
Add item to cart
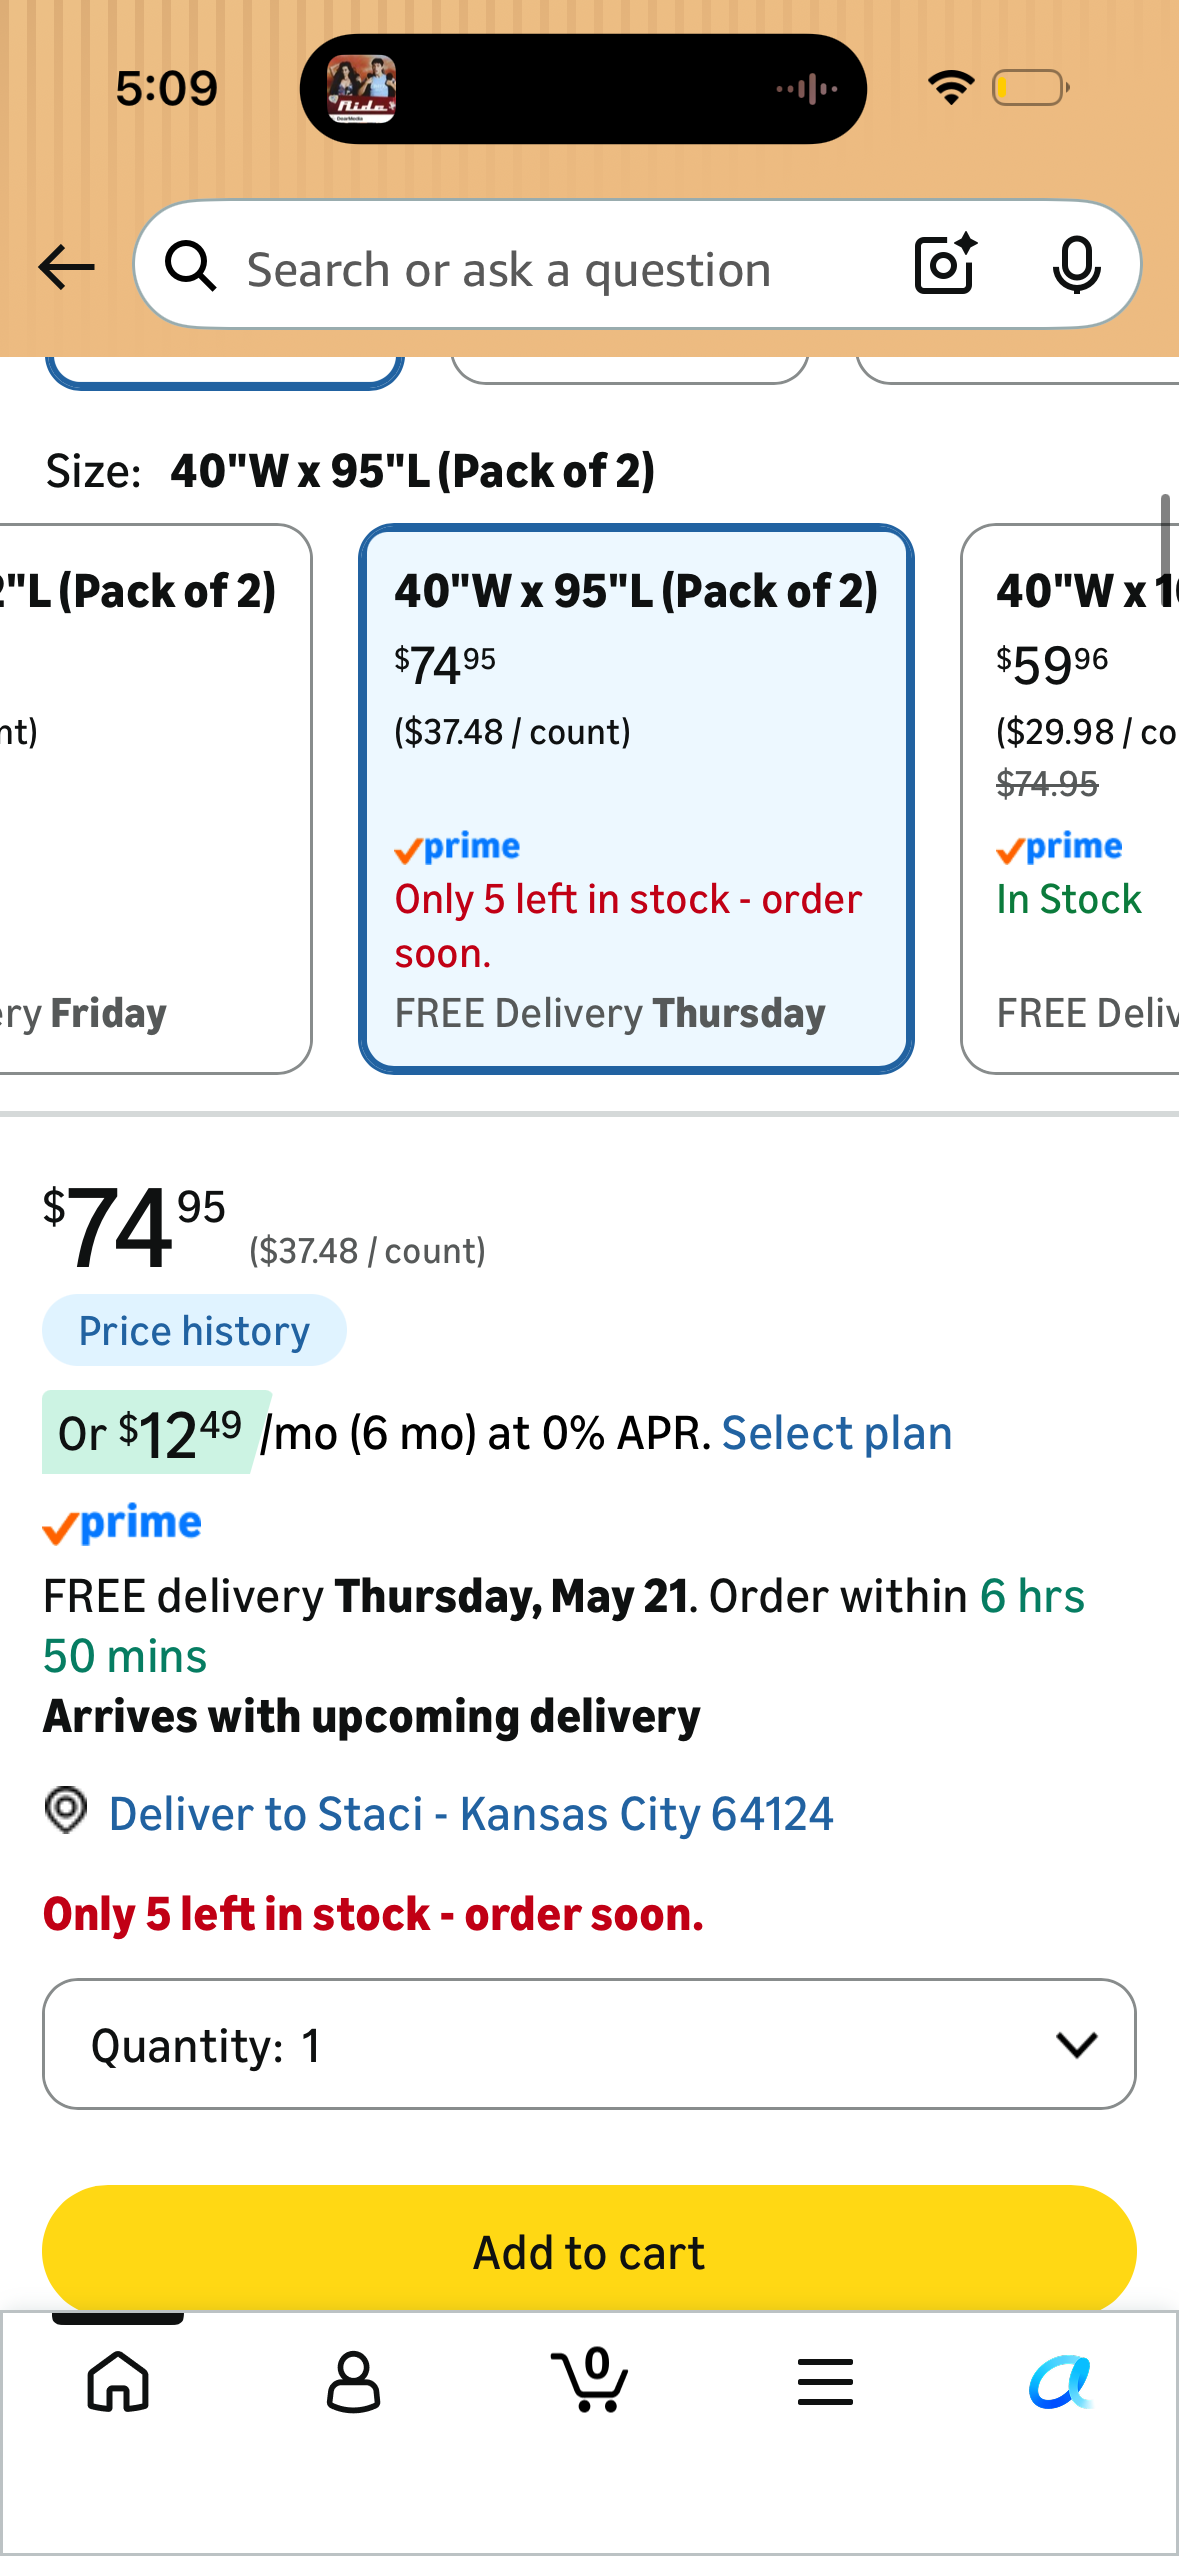coord(589,2252)
